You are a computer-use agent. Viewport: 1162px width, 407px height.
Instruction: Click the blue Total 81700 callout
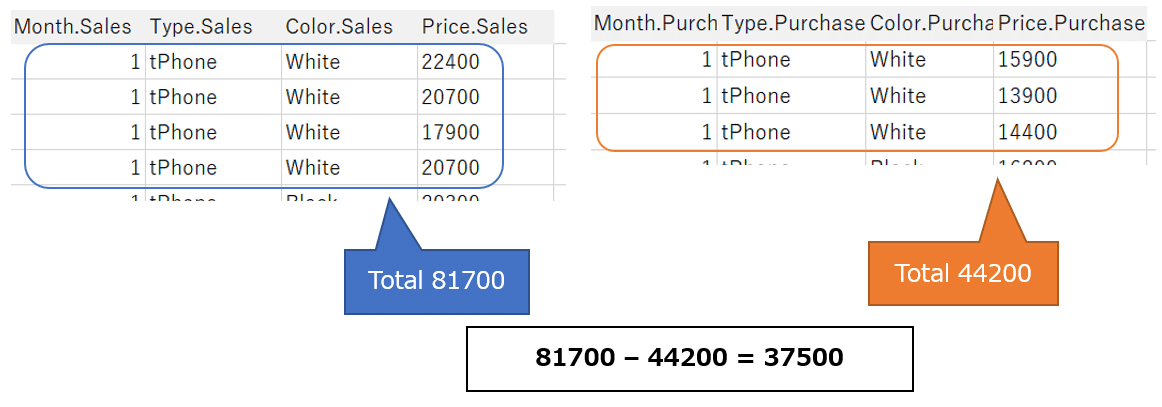(x=436, y=280)
